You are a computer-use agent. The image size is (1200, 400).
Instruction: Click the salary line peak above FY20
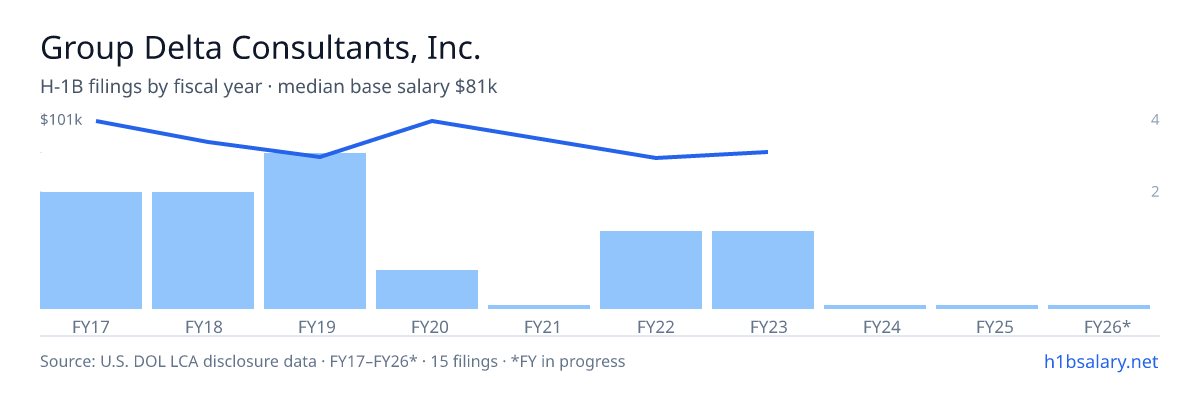click(x=432, y=121)
